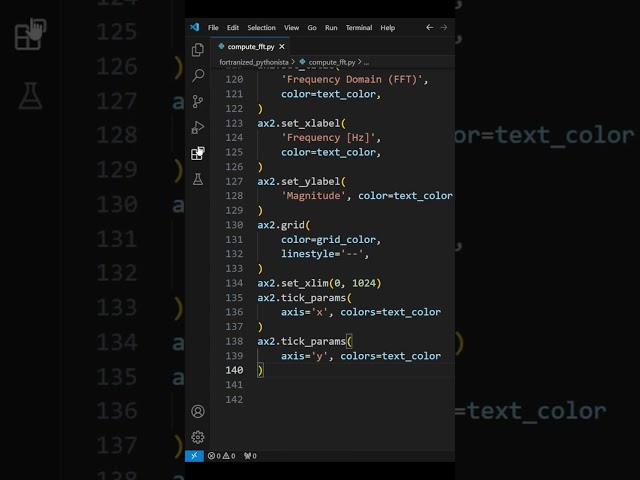Click fortranized_pythonista breadcrumb folder
Image resolution: width=640 pixels, height=480 pixels.
(x=253, y=62)
